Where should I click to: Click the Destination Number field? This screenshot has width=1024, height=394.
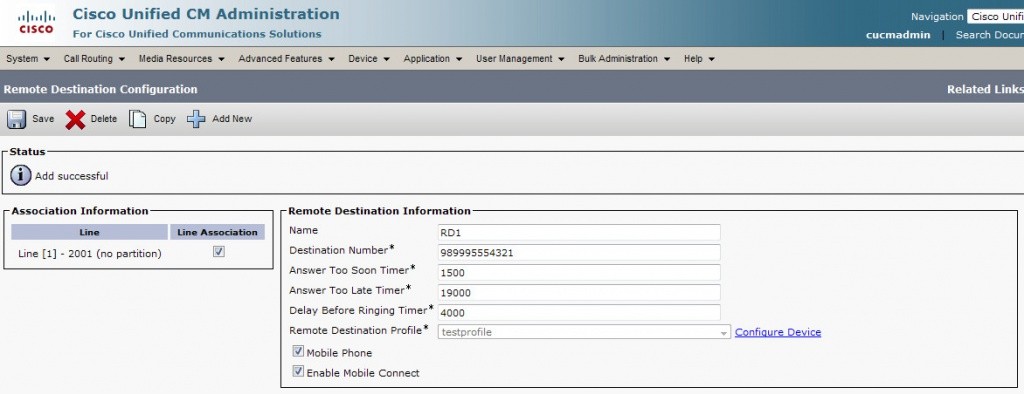coord(579,252)
